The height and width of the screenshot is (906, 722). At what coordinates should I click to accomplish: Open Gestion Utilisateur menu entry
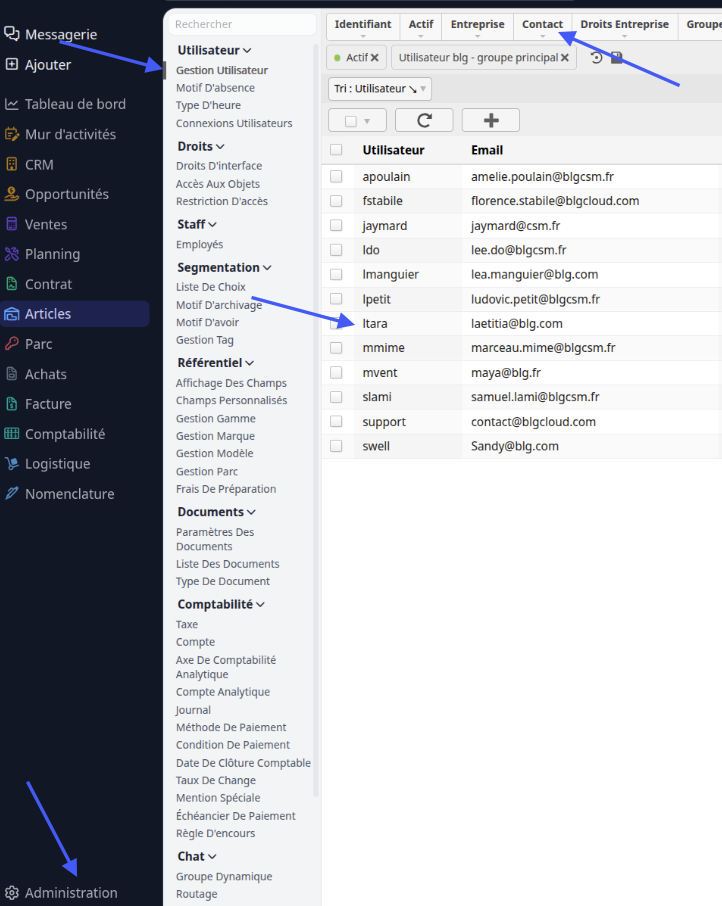tap(222, 70)
